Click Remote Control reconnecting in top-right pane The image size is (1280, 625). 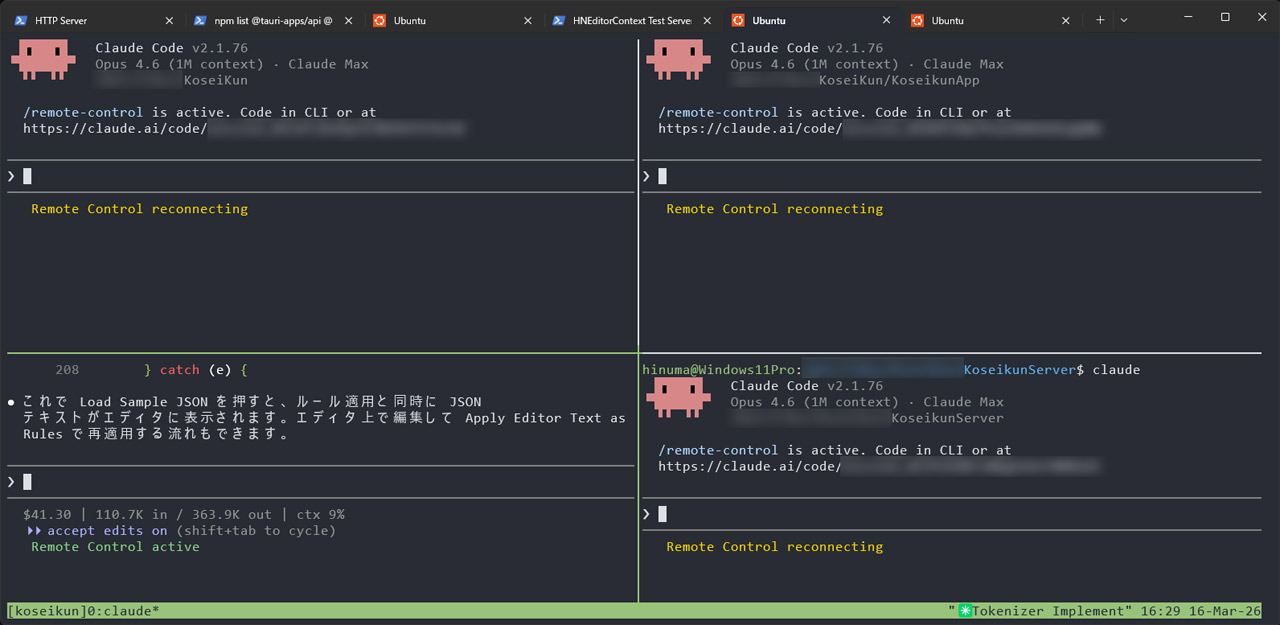775,208
